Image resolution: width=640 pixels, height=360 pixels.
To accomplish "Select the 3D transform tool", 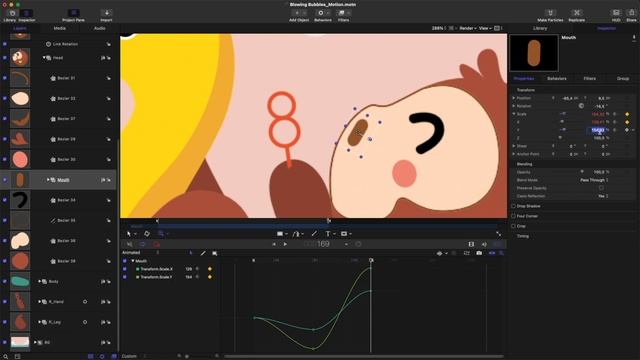I will tap(147, 234).
